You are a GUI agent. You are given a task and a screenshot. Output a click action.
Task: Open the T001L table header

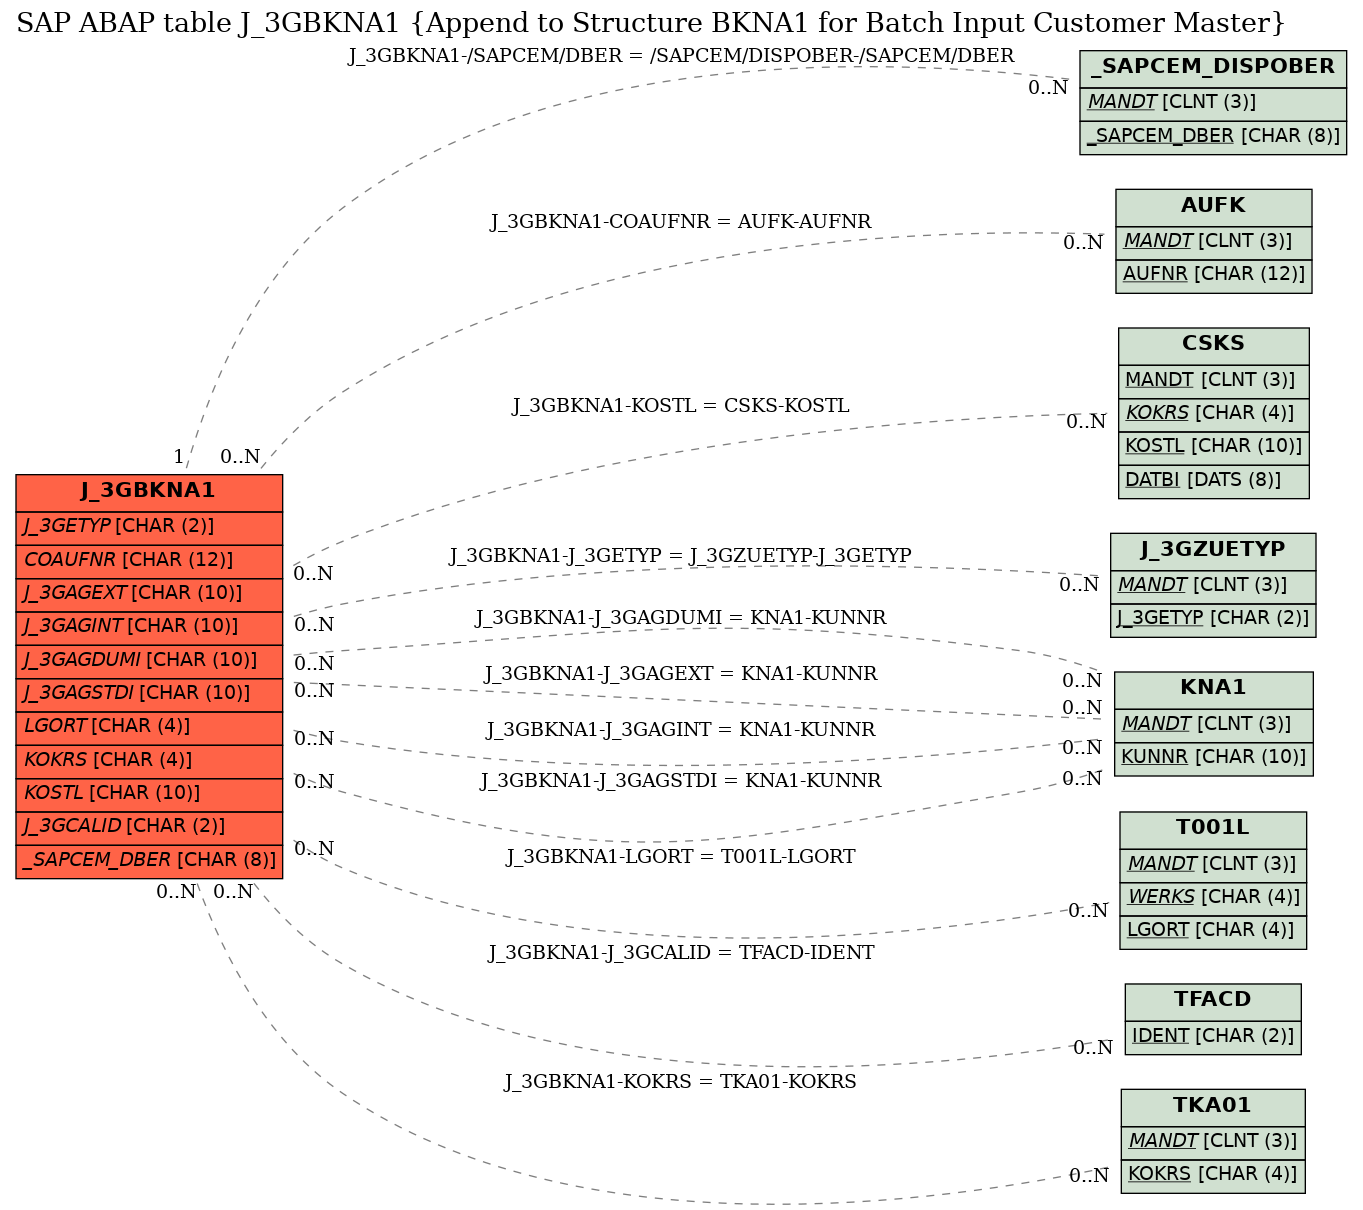point(1213,829)
